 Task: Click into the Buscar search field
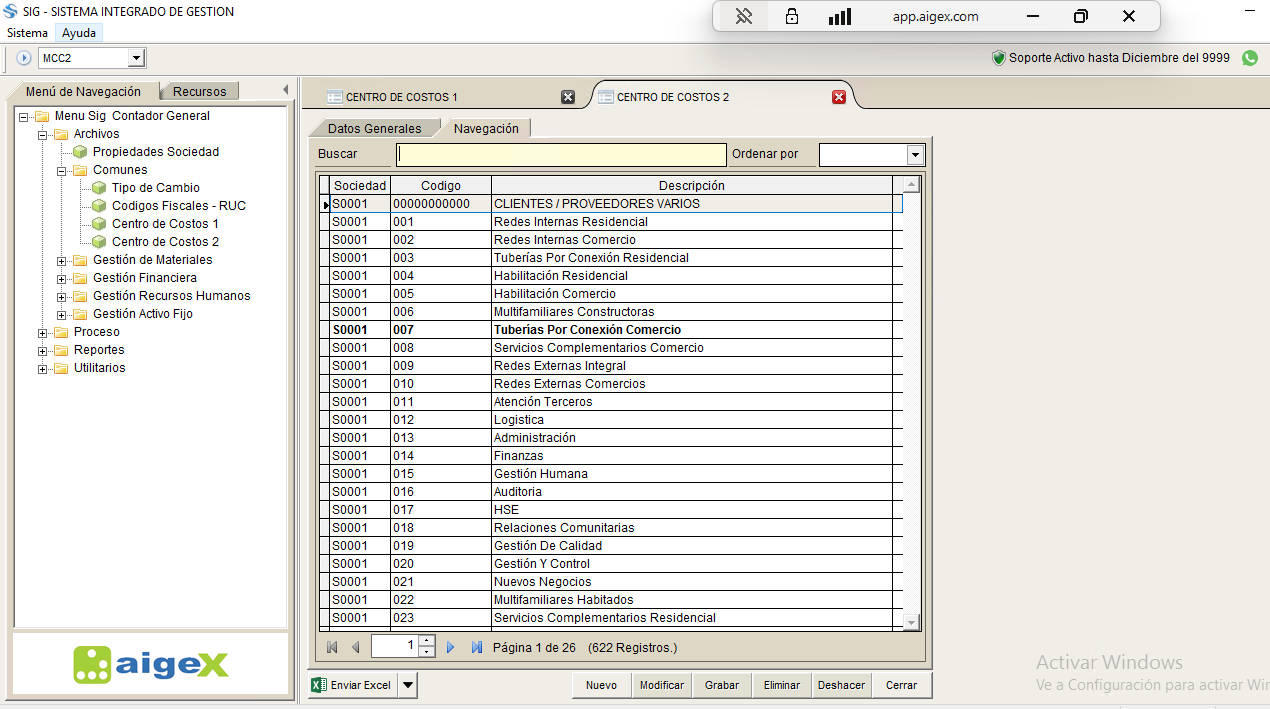pos(561,155)
